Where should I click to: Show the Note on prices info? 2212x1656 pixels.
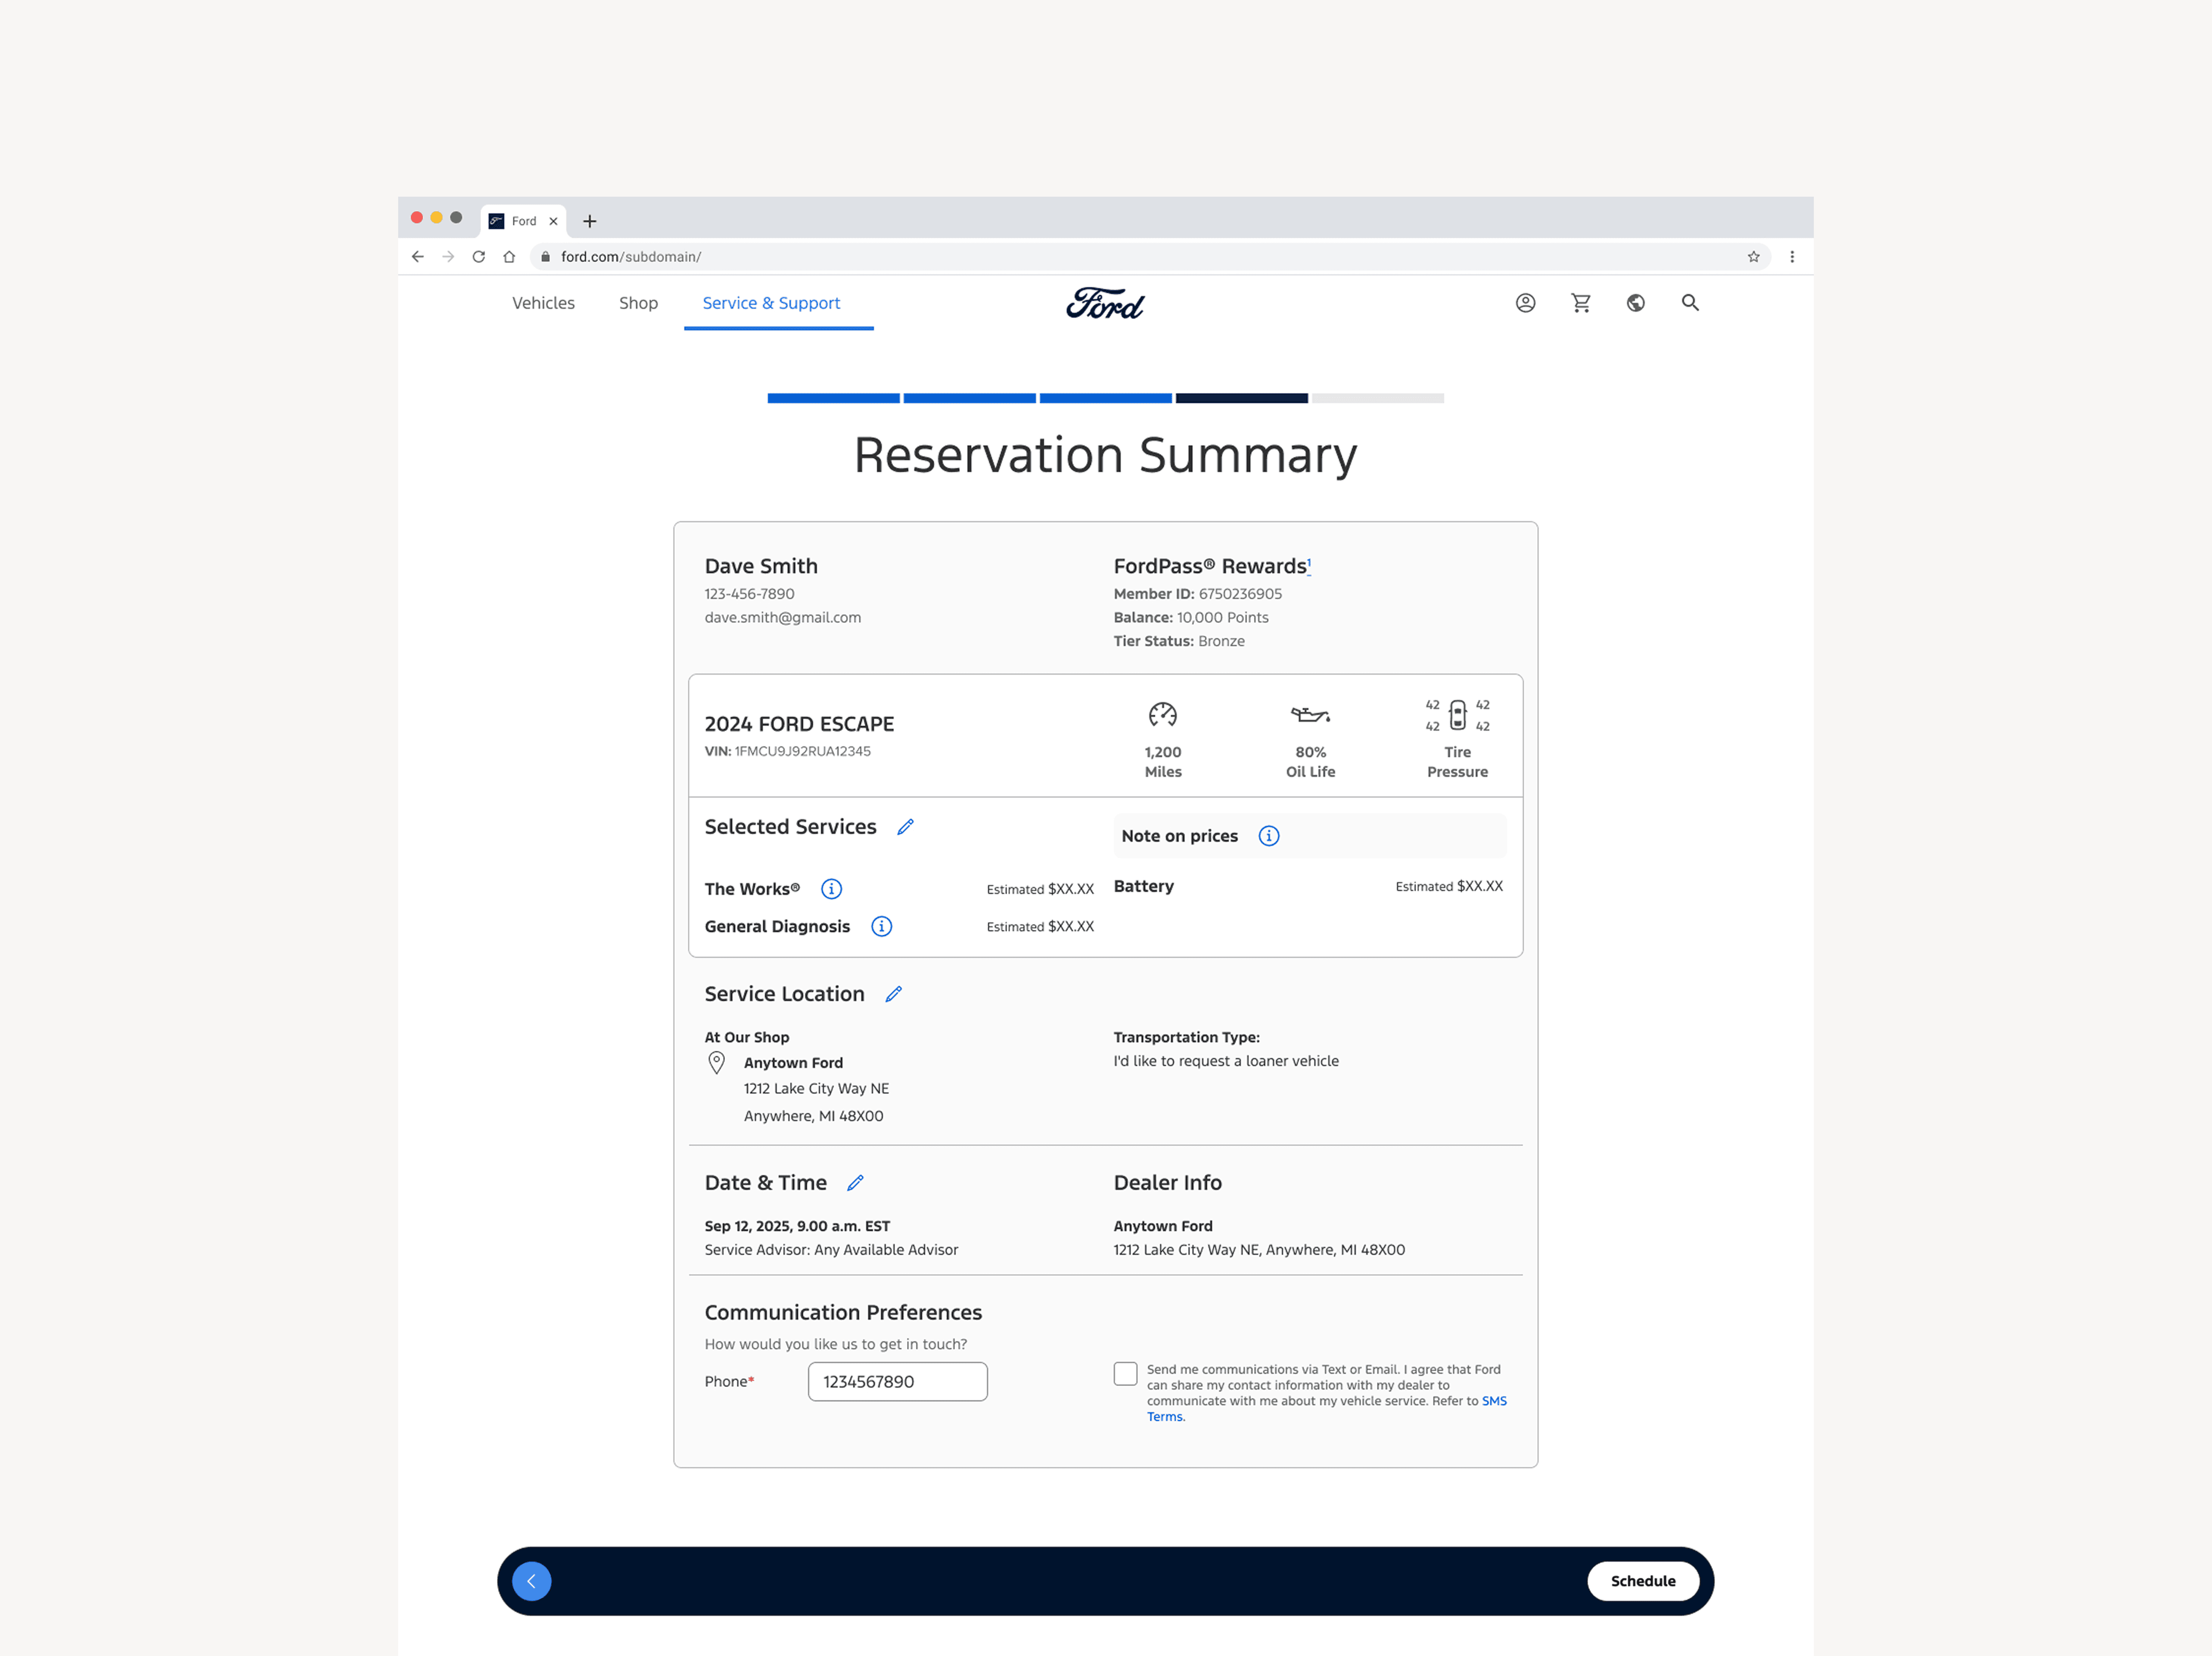[x=1268, y=836]
